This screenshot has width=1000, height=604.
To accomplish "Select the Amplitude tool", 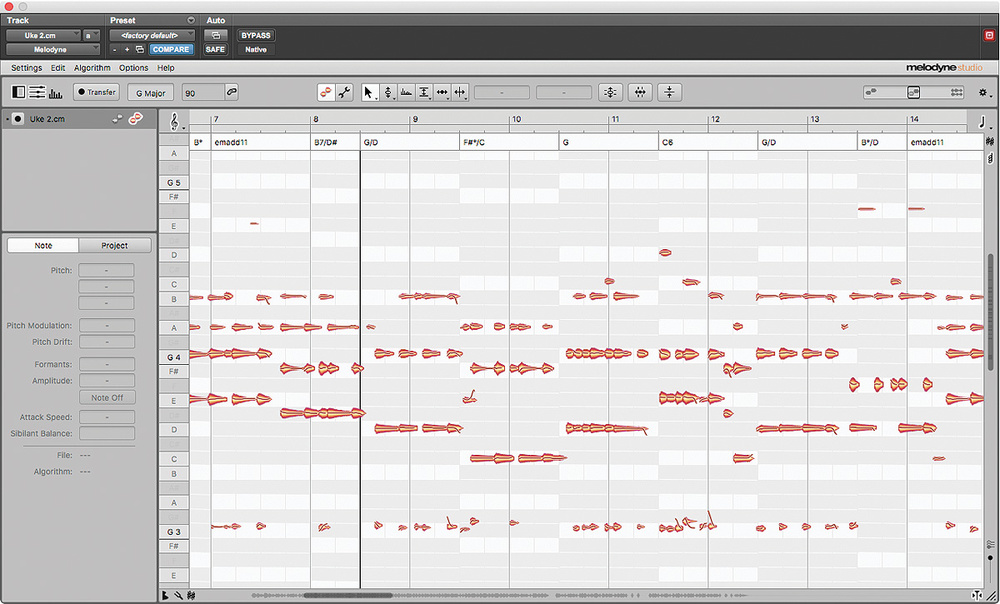I will click(423, 92).
